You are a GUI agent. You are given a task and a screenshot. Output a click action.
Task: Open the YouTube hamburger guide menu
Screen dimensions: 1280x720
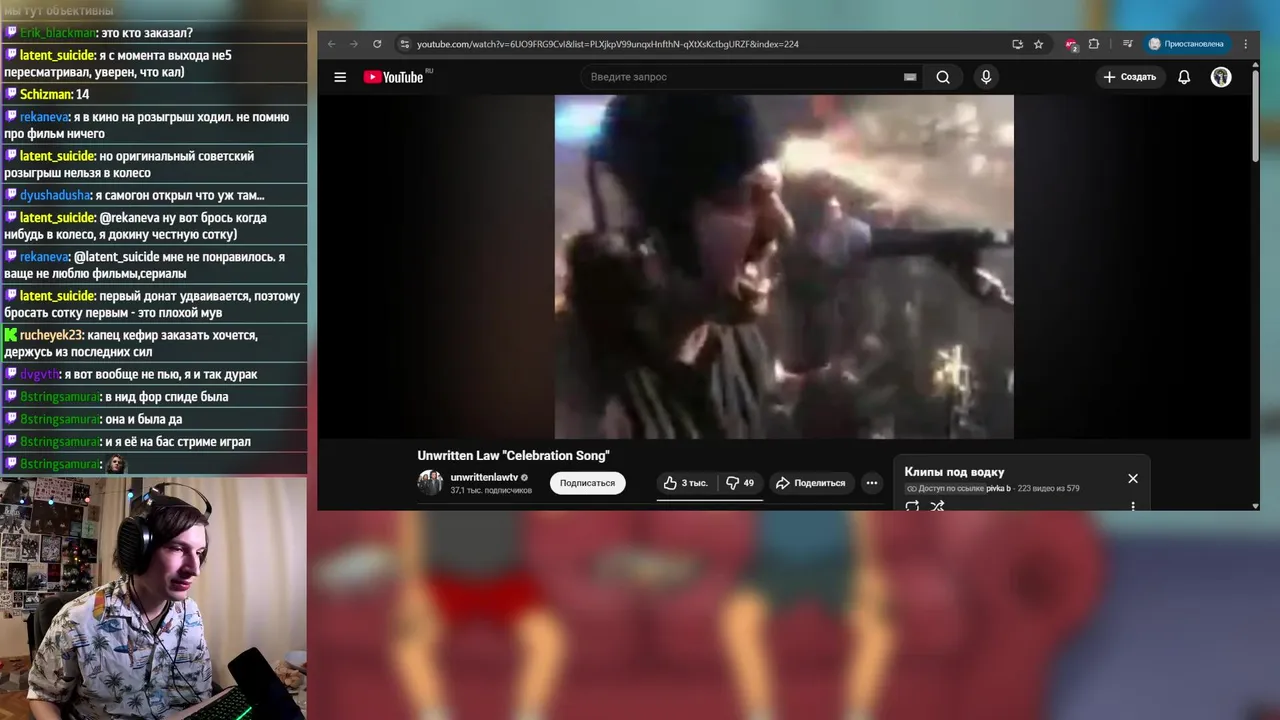tap(340, 77)
